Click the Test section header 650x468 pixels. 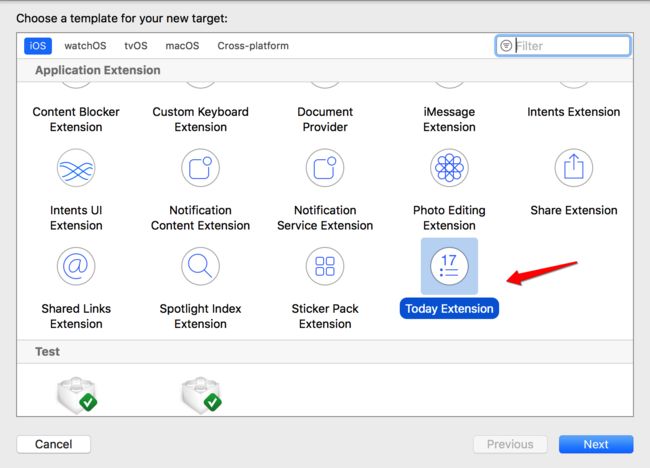point(47,352)
